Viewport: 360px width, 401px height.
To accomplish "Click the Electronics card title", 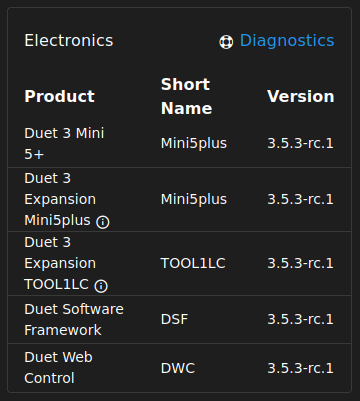I will [x=69, y=41].
